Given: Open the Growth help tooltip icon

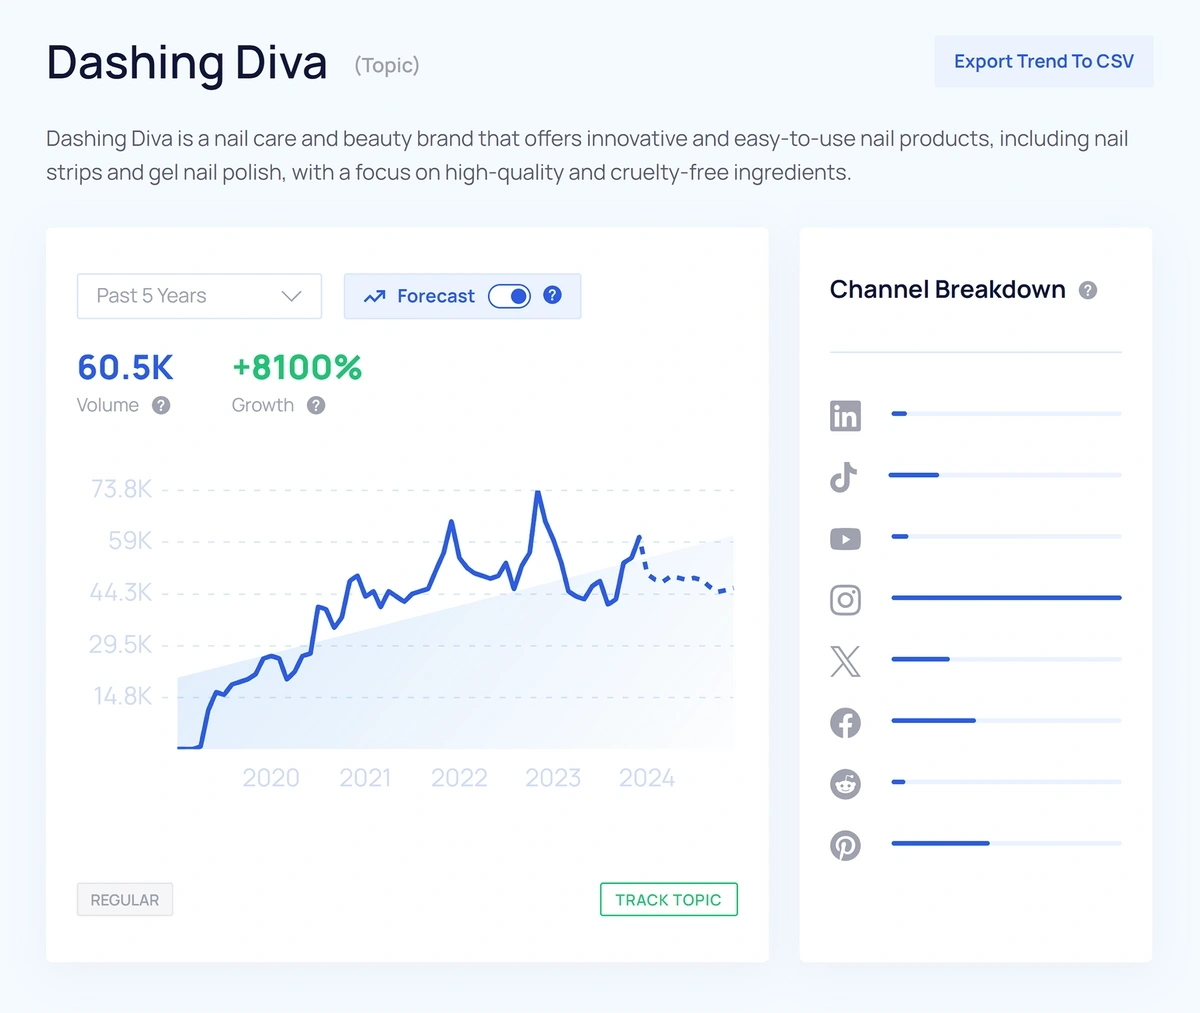Looking at the screenshot, I should (x=316, y=405).
